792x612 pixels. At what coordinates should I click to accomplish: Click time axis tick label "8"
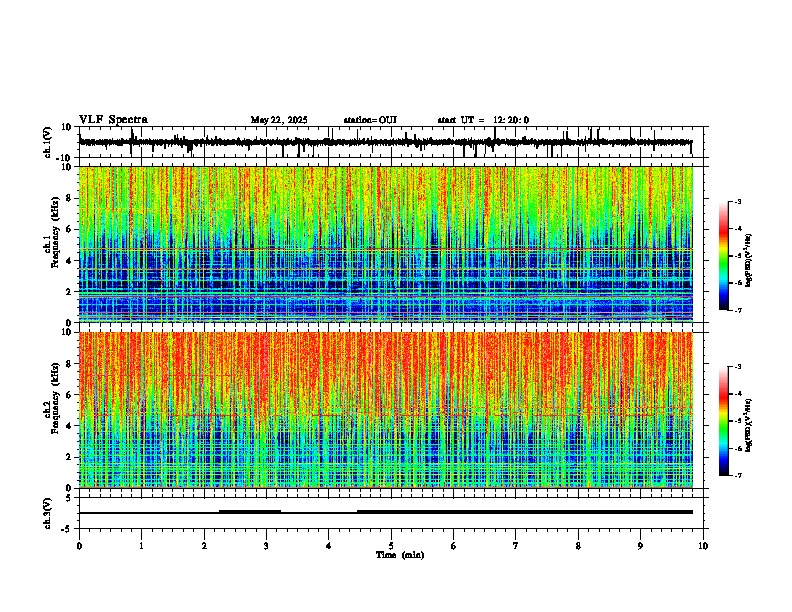[x=578, y=546]
